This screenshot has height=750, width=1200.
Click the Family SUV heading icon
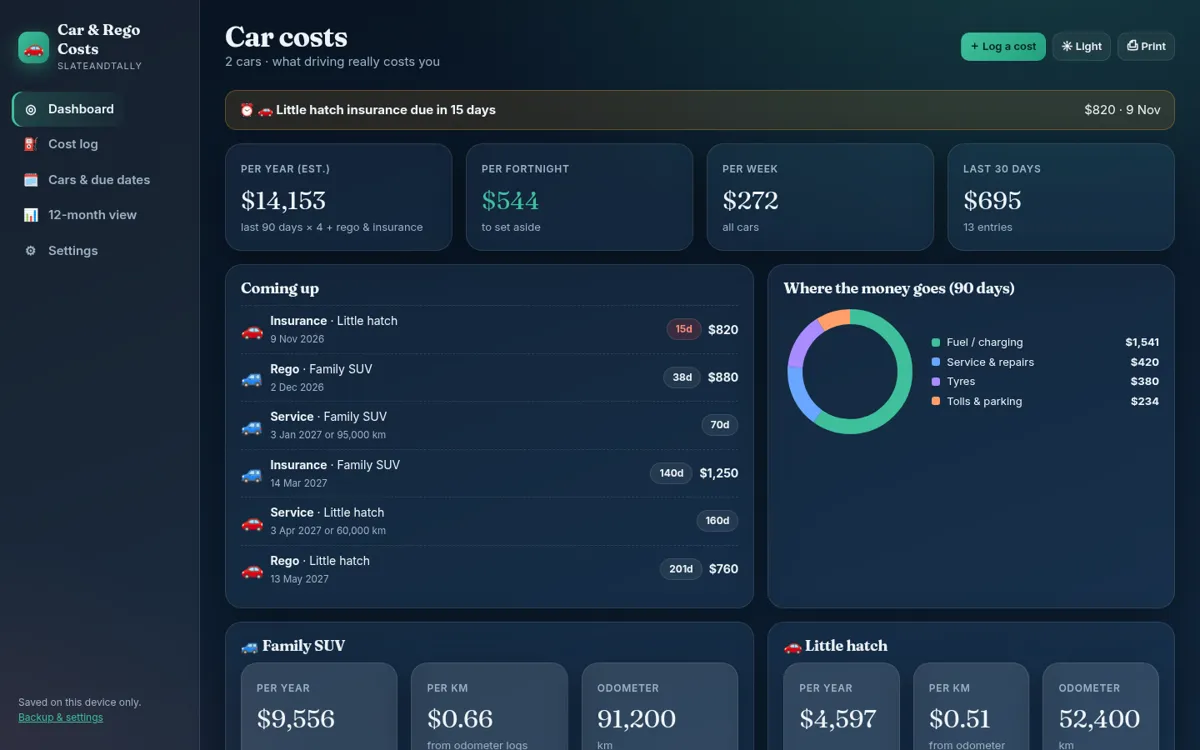click(250, 647)
